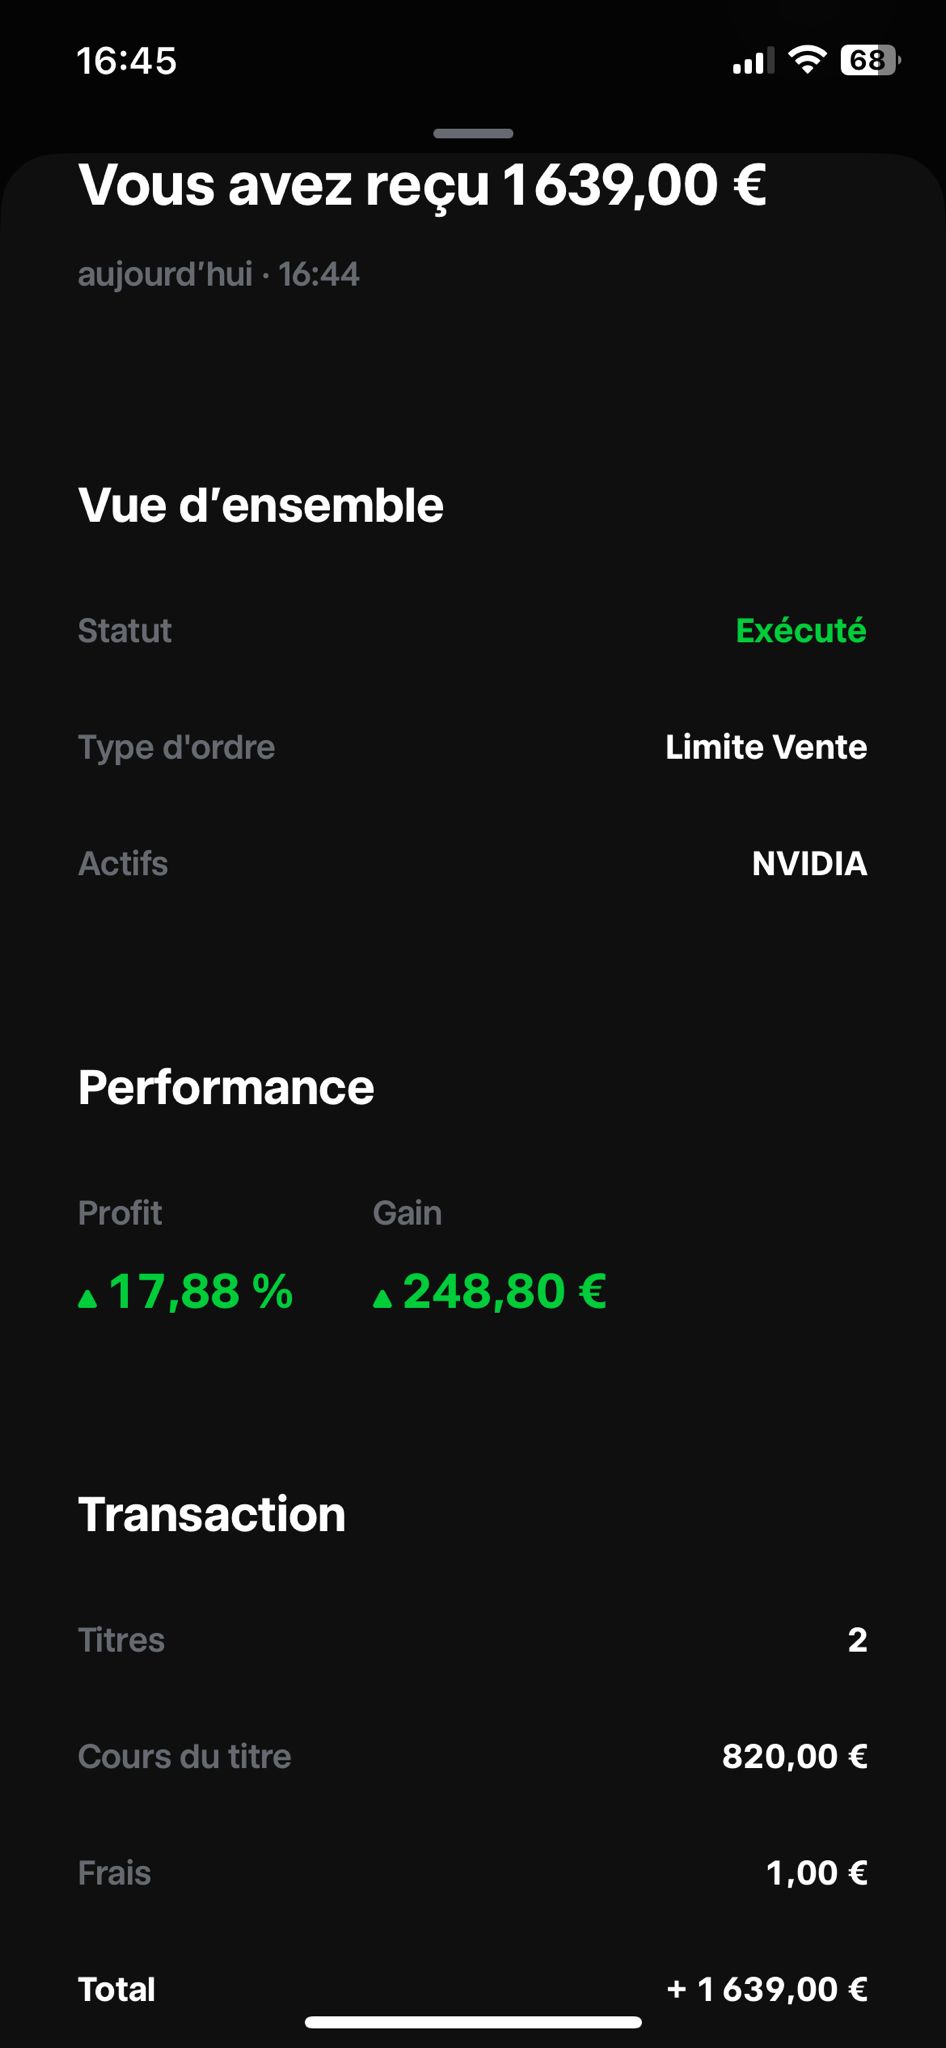Tap the Limite Vente order type
Viewport: 946px width, 2048px height.
click(766, 747)
